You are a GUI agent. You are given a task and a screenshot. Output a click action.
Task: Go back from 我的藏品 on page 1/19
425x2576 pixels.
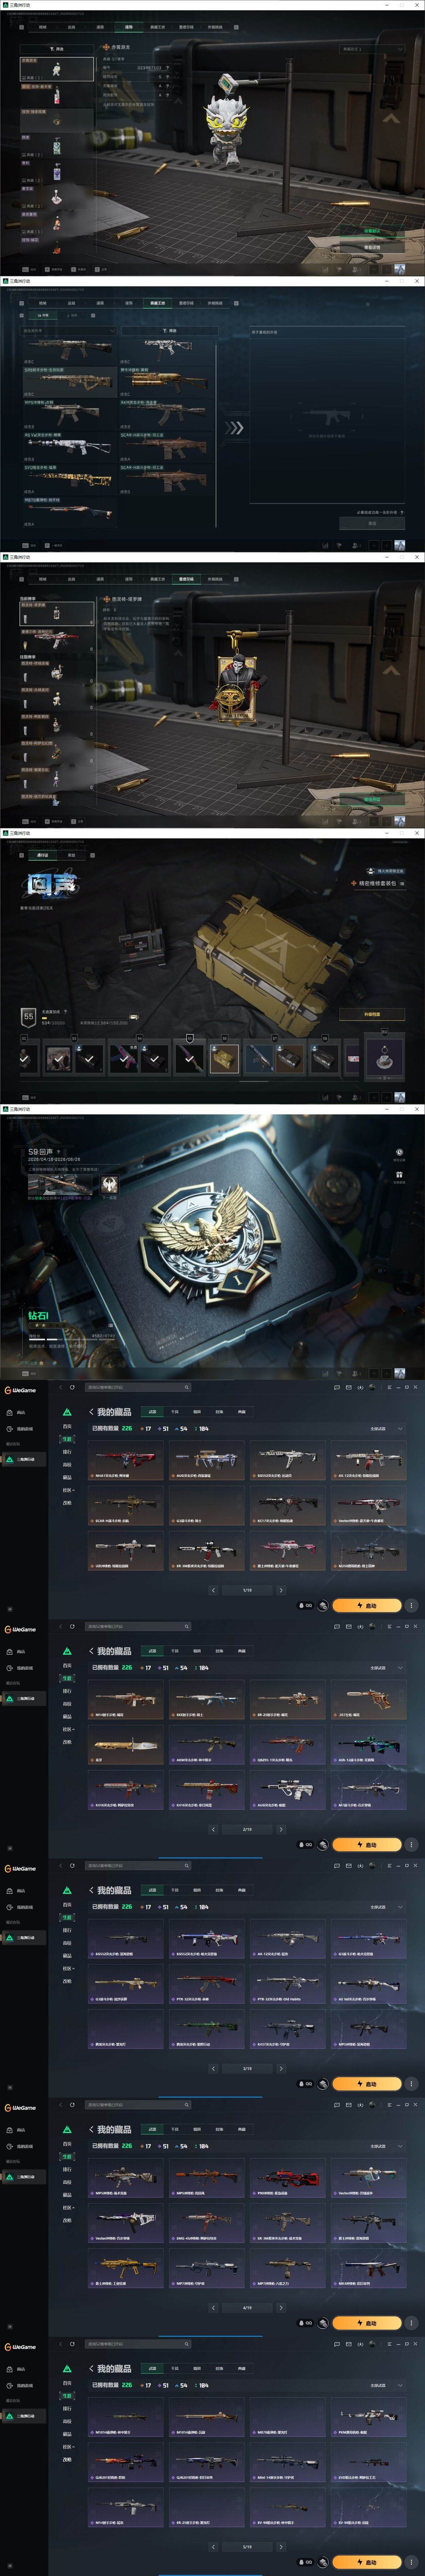click(91, 1412)
